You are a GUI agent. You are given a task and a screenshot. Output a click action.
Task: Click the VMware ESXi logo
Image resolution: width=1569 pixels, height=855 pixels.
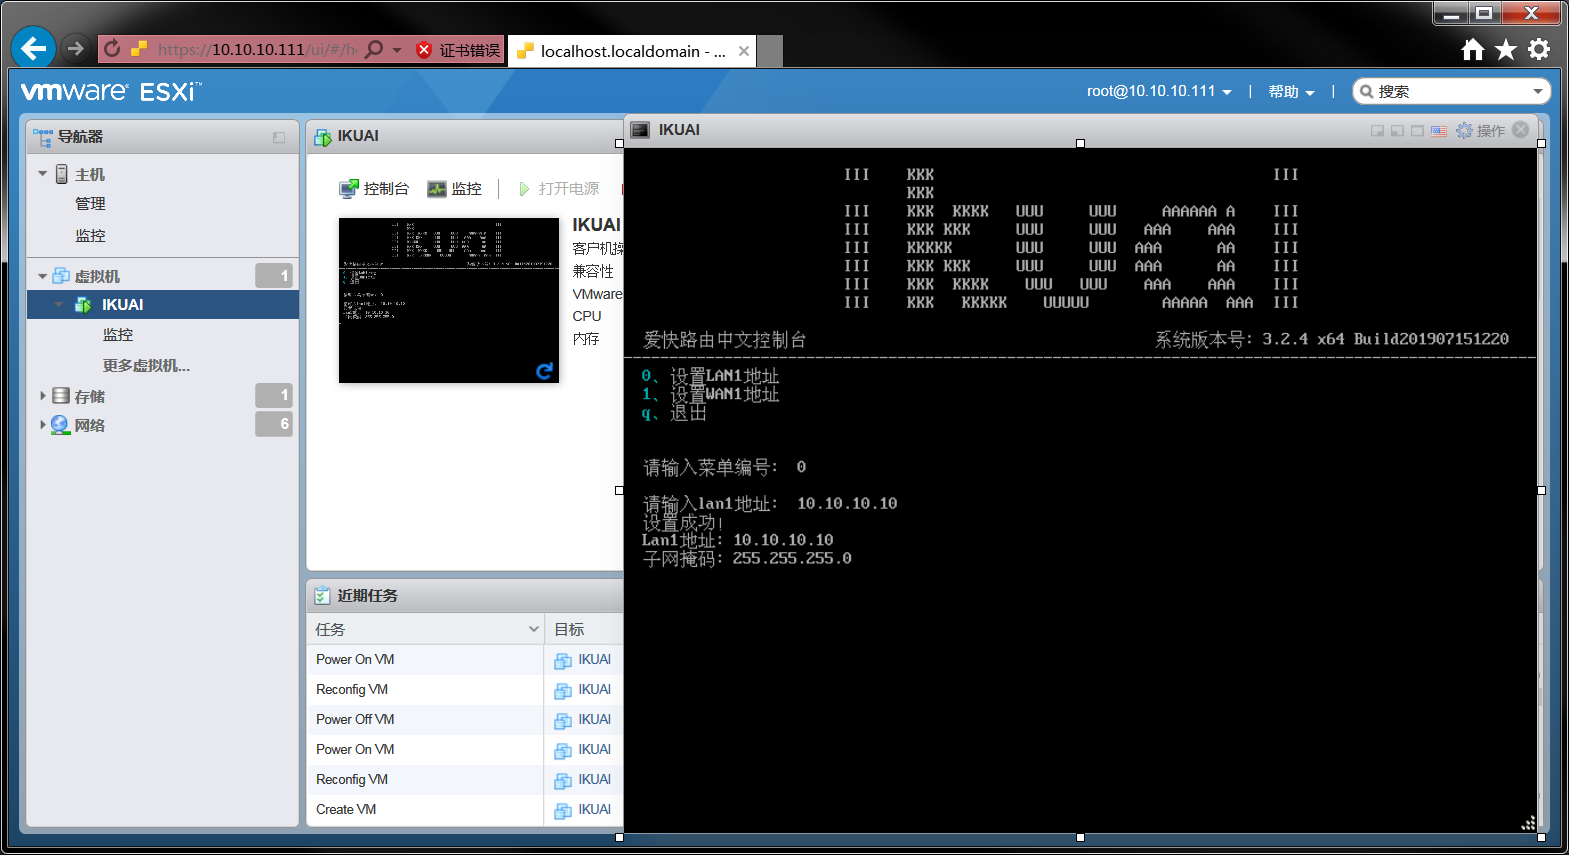[111, 92]
